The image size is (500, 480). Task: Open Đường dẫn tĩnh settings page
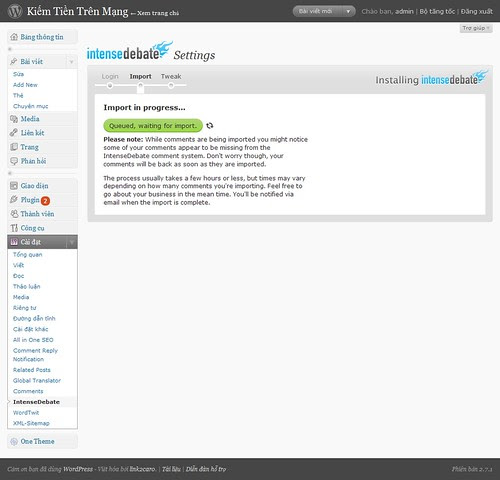34,318
